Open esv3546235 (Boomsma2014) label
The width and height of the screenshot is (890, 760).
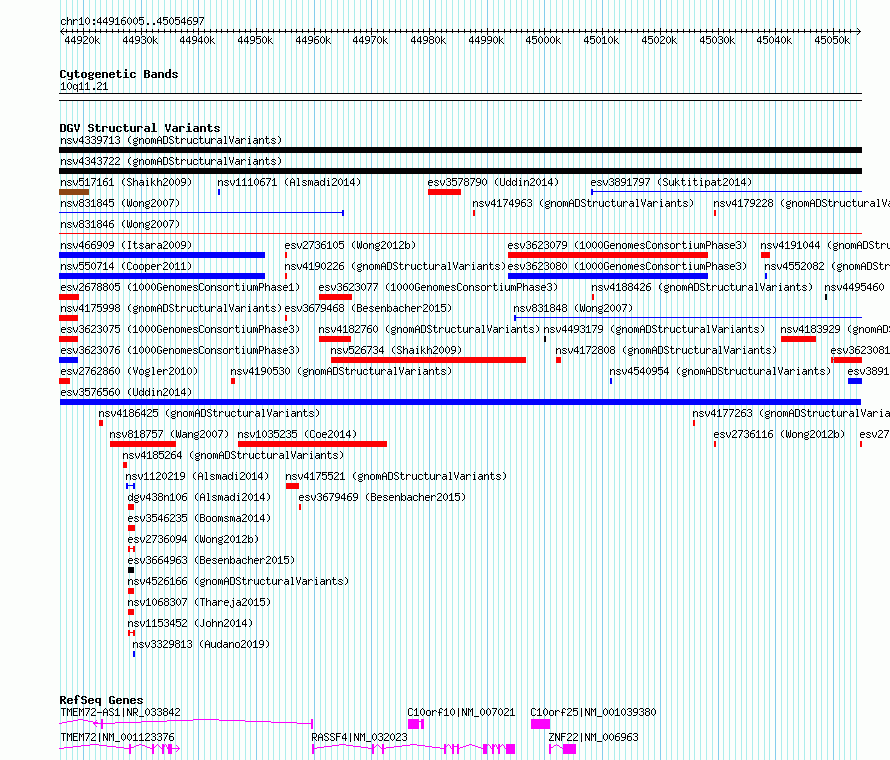coord(199,518)
